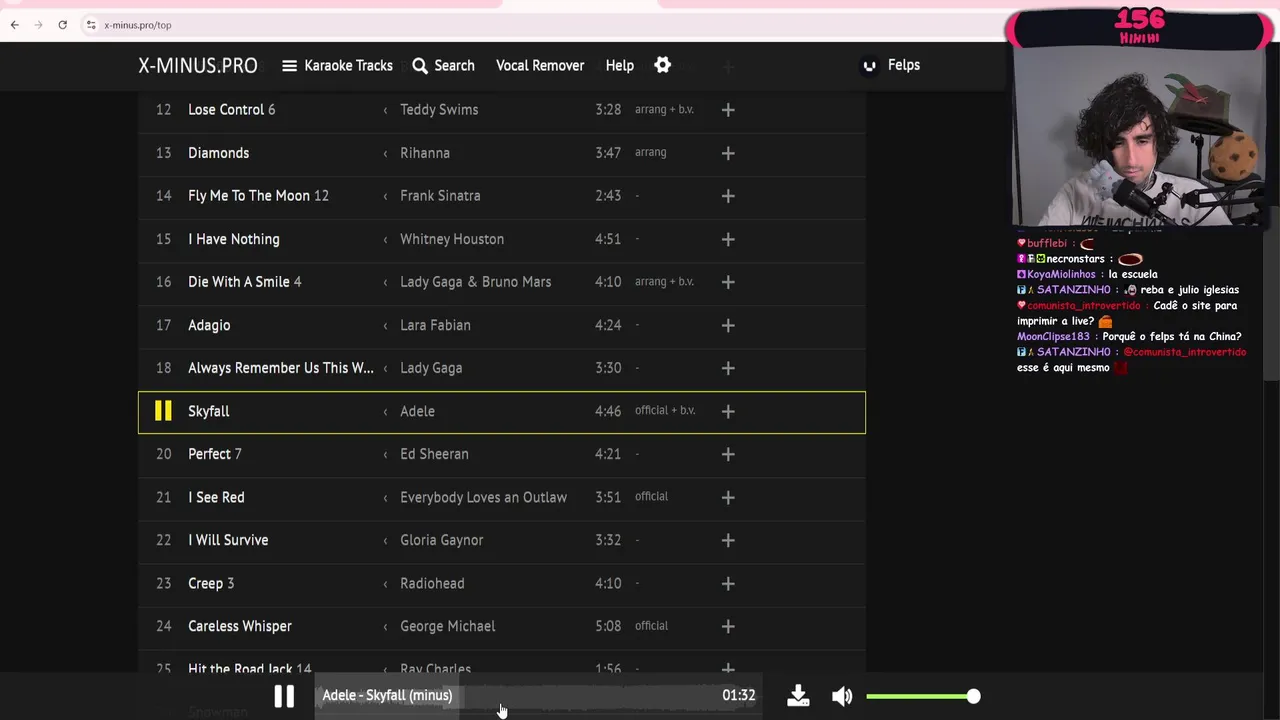The image size is (1280, 720).
Task: Click browser back arrow
Action: point(15,25)
